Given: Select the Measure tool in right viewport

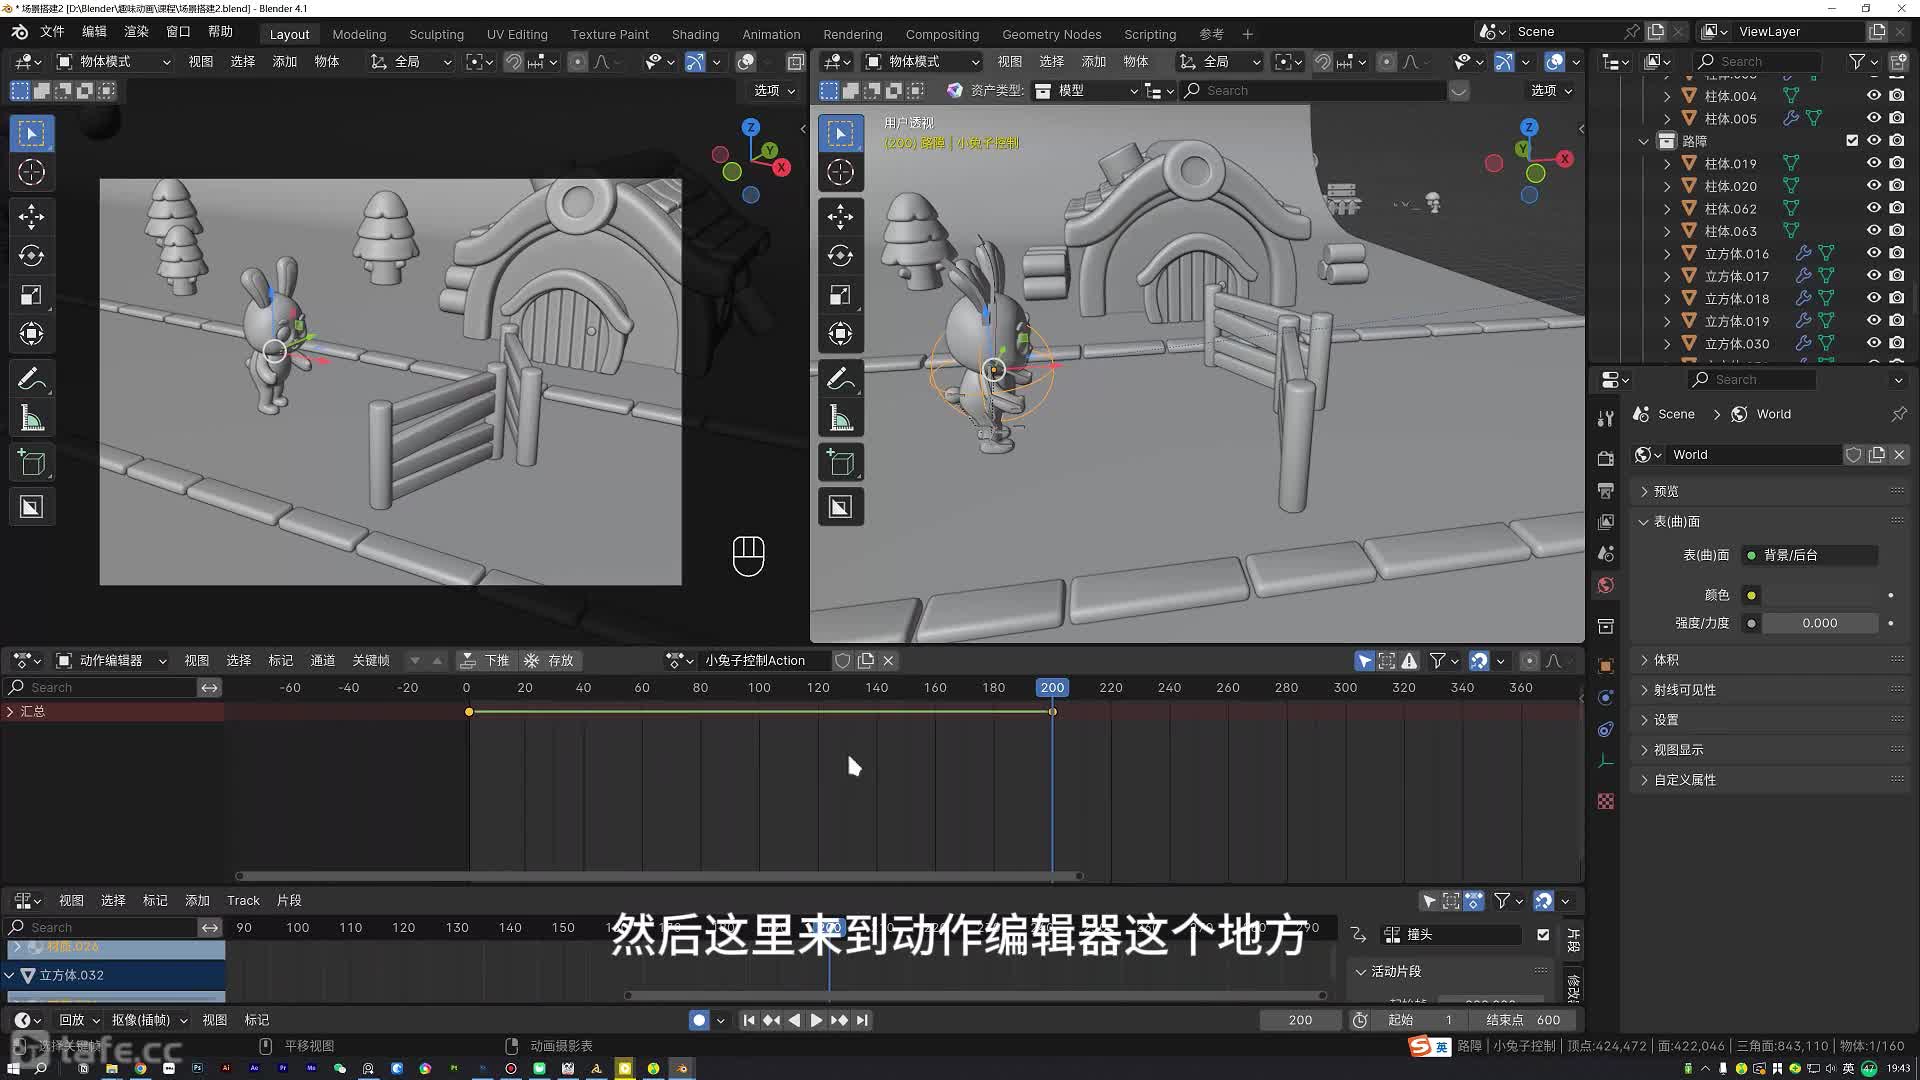Looking at the screenshot, I should click(x=840, y=419).
